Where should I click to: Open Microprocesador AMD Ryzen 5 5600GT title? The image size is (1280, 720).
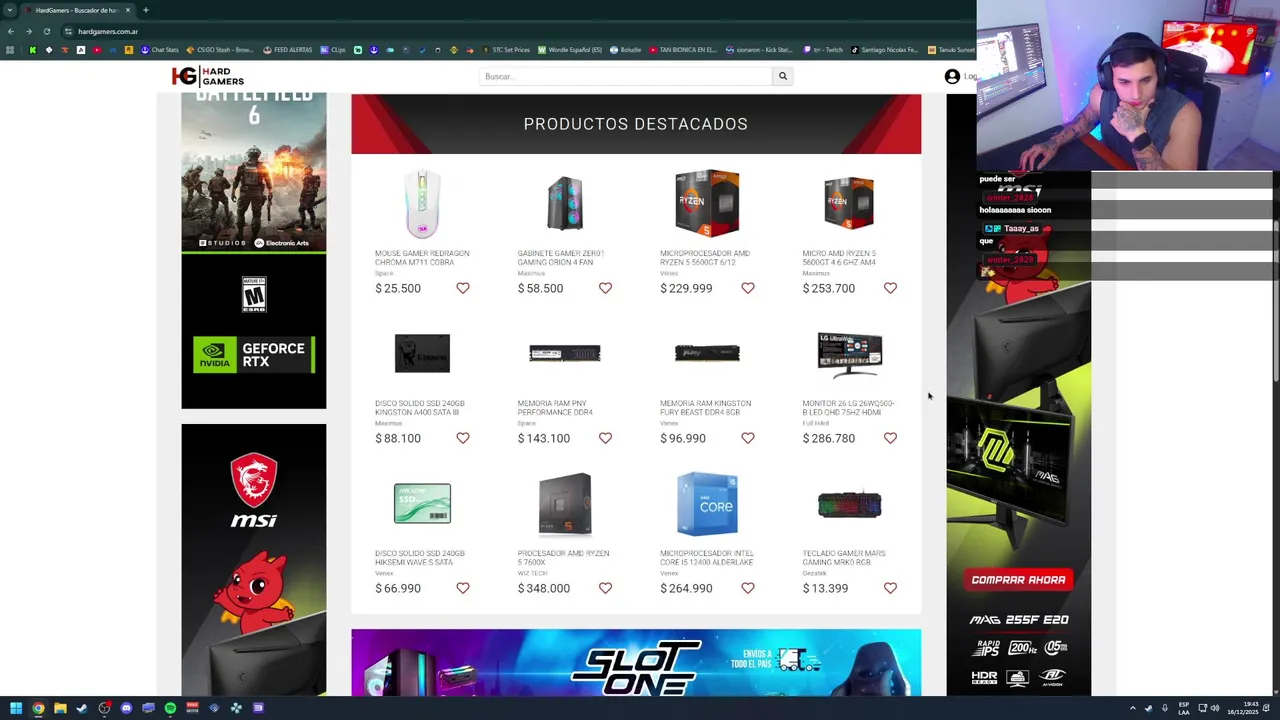click(704, 258)
